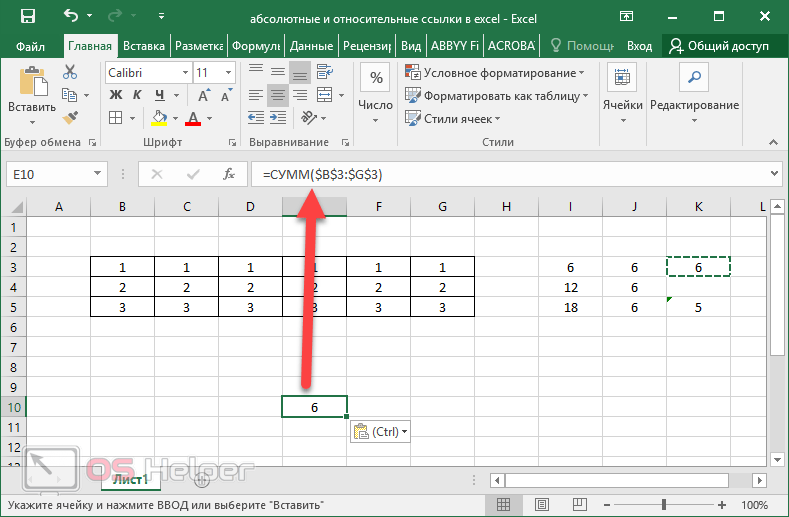This screenshot has height=517, width=789.
Task: Click the Save icon in title bar
Action: click(x=28, y=16)
